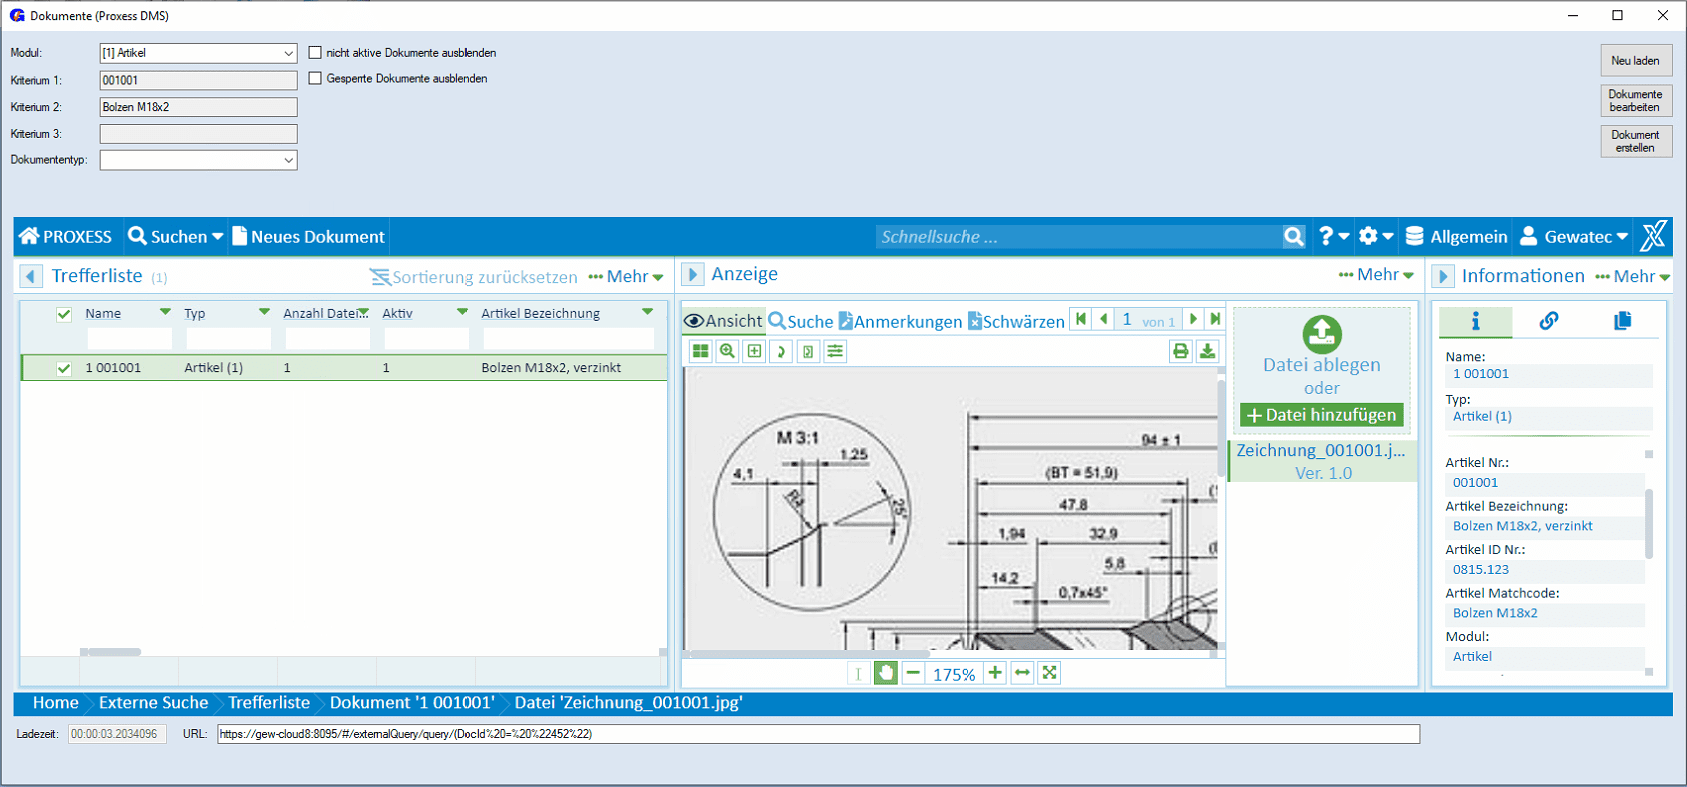Click the Dokumente bearbeiten button
This screenshot has width=1687, height=787.
(1636, 101)
